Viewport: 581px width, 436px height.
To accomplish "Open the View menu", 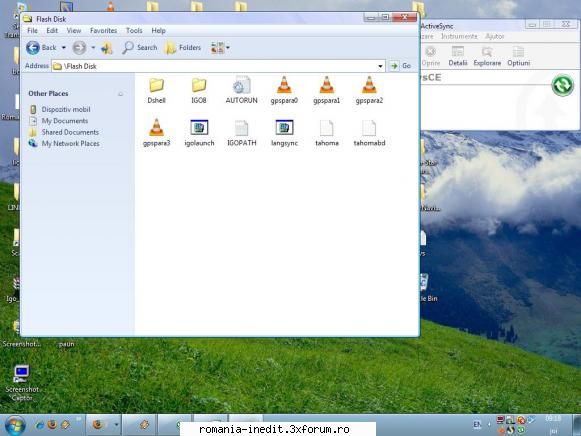I will tap(74, 31).
